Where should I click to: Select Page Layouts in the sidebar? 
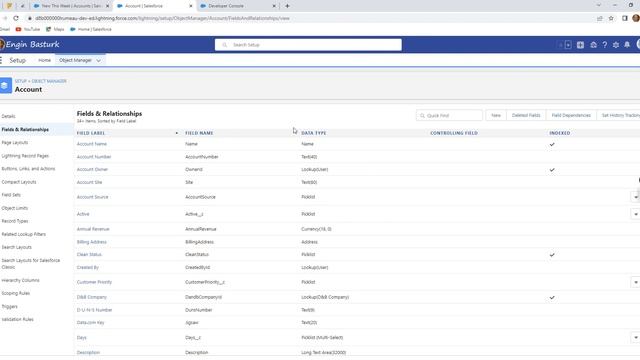[15, 143]
